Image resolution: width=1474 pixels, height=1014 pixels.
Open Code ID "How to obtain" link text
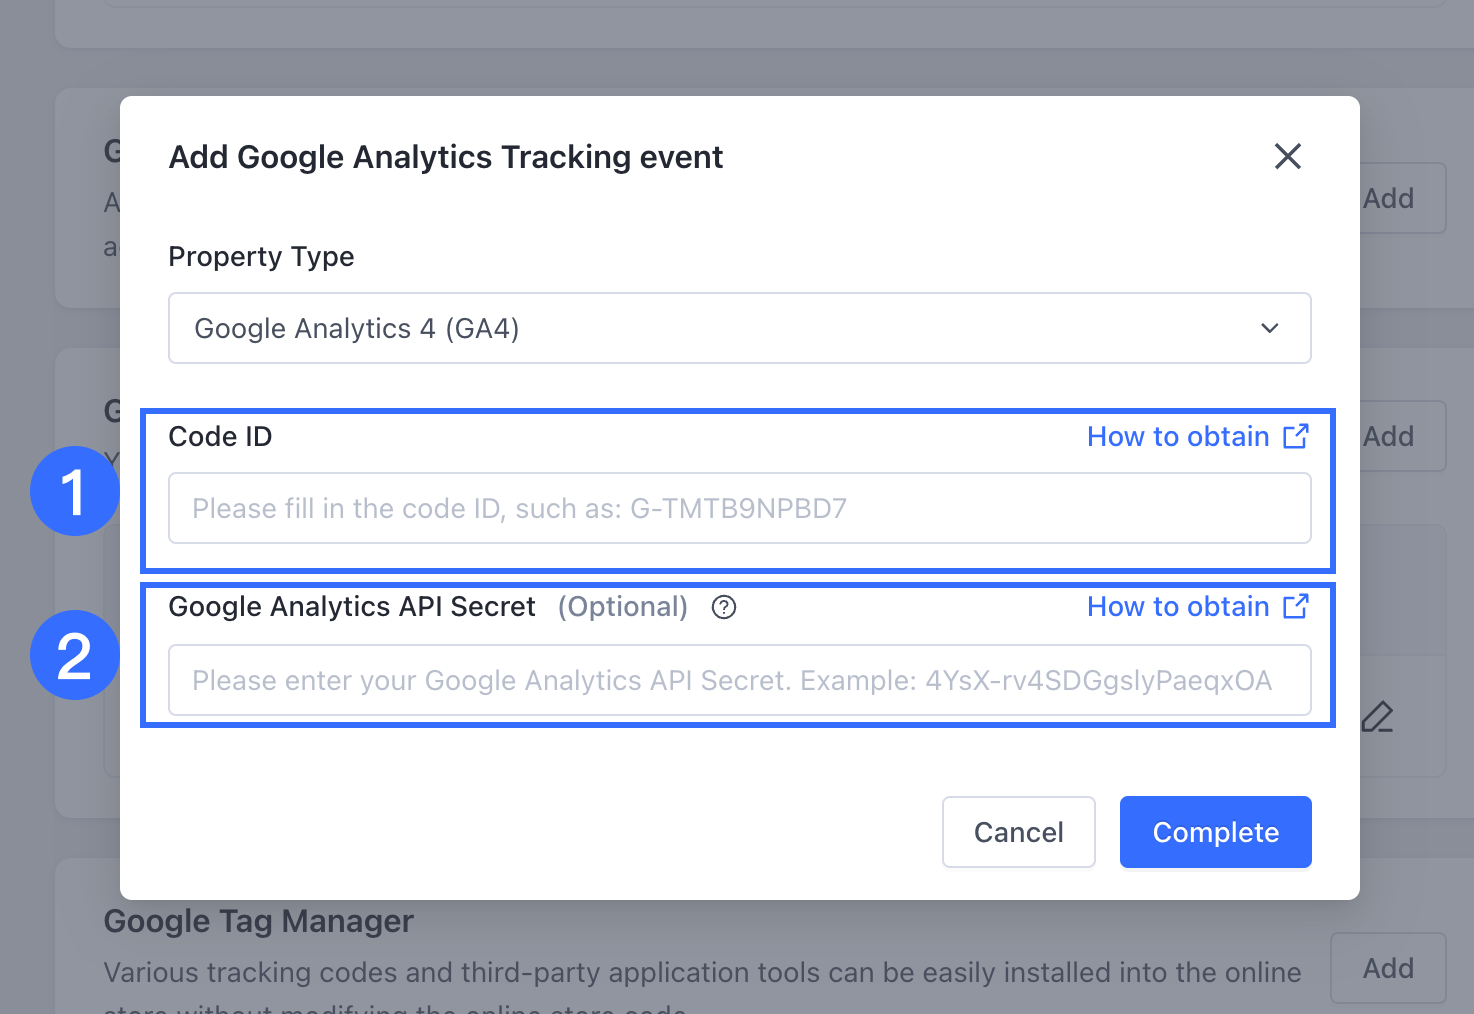pyautogui.click(x=1178, y=437)
